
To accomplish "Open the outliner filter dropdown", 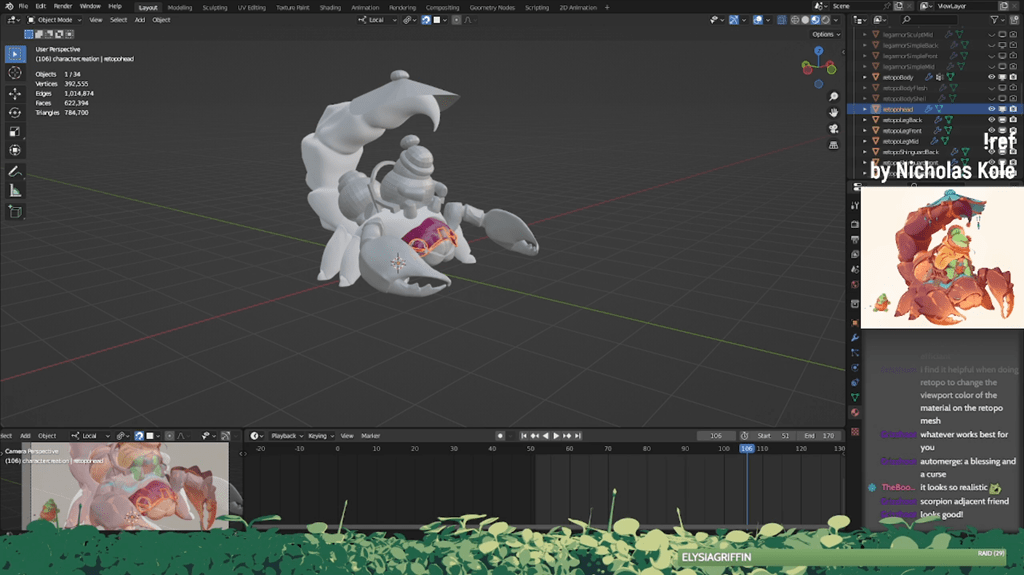I will 997,20.
